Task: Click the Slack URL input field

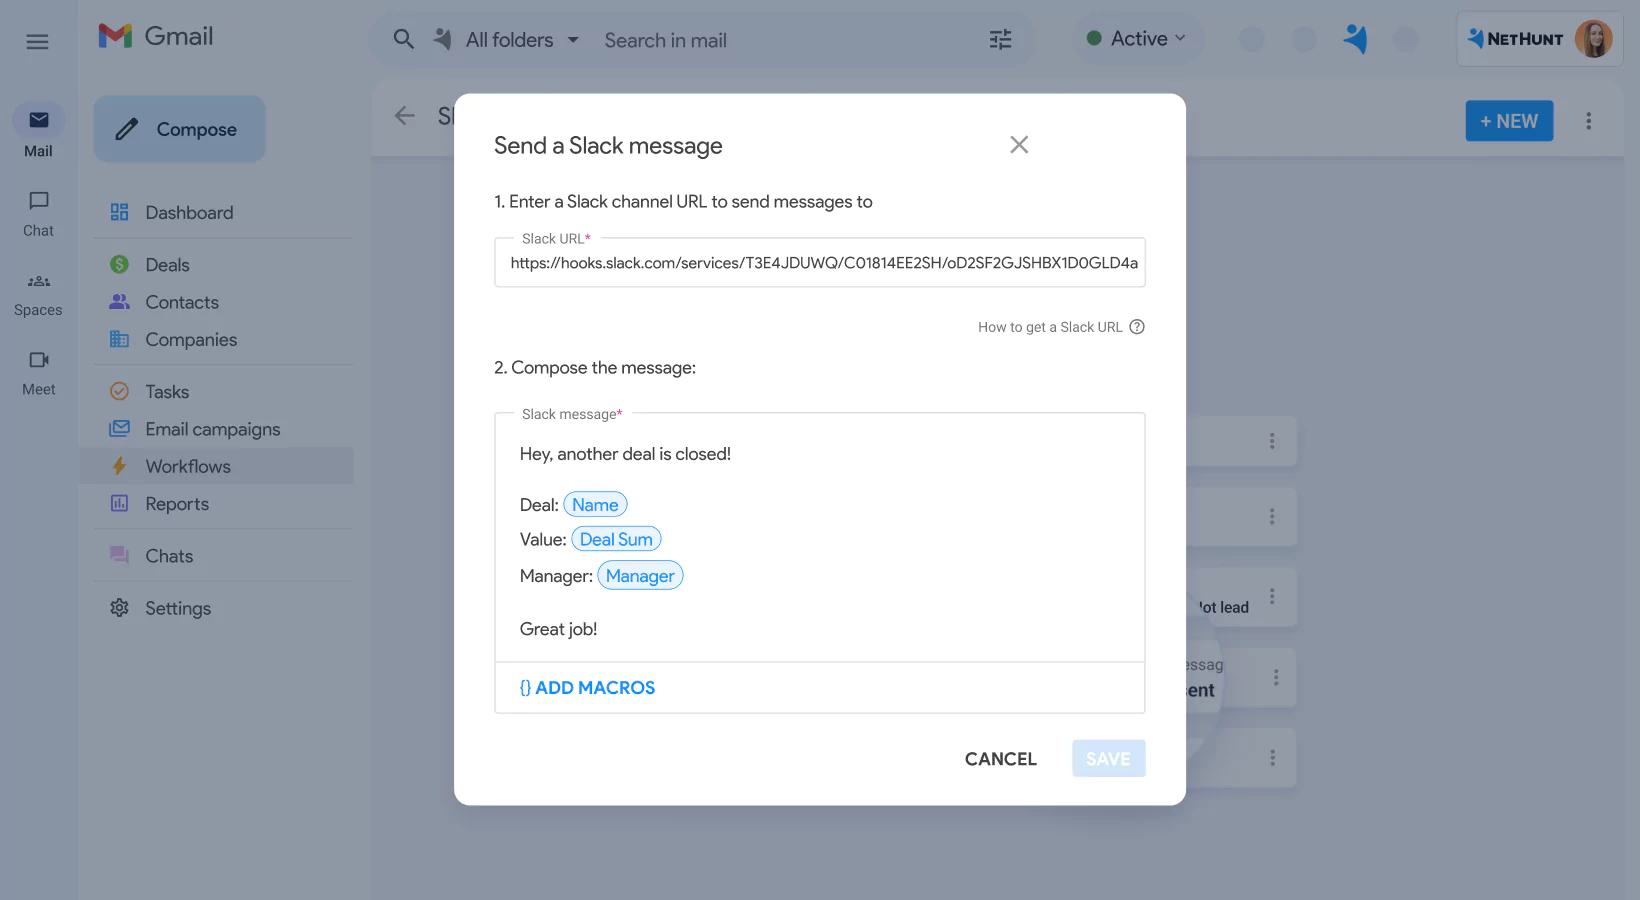Action: (x=820, y=263)
